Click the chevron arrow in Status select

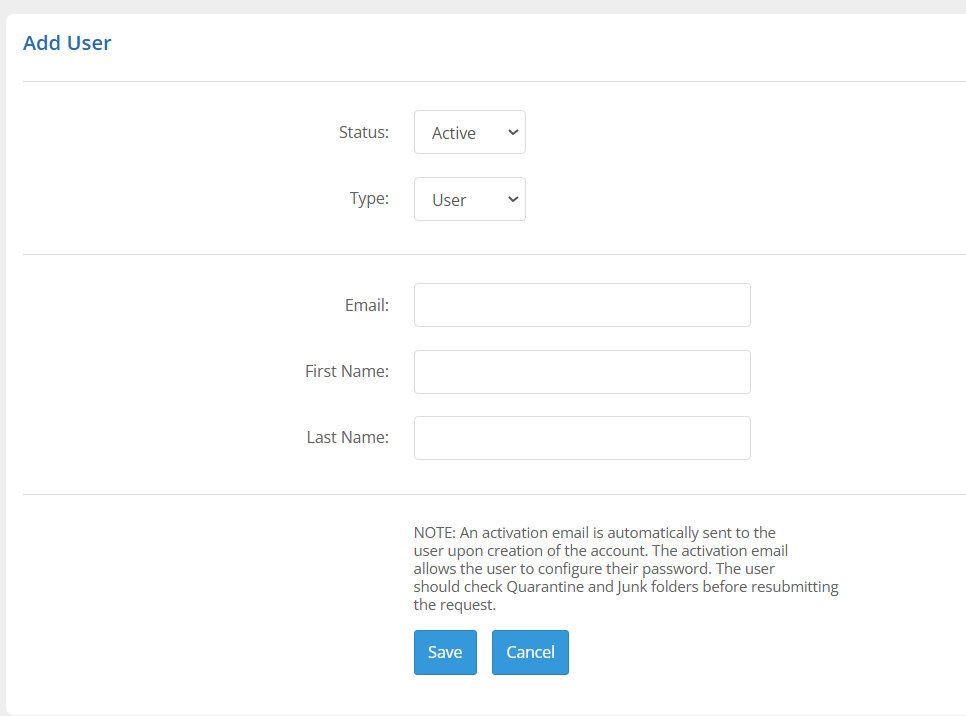pos(513,132)
